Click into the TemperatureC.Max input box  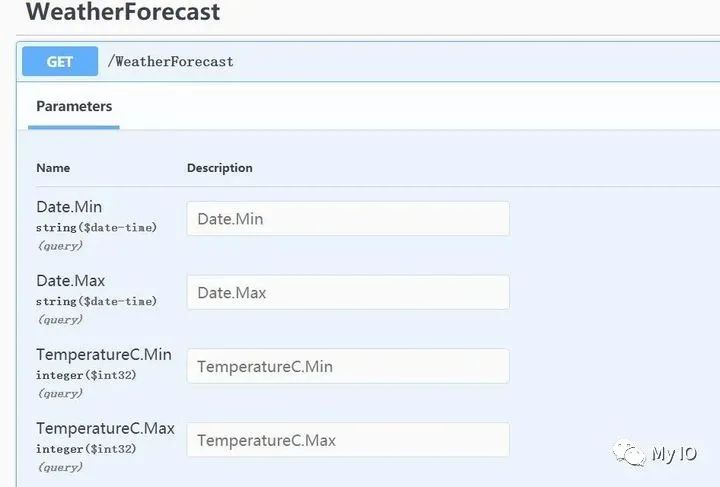pyautogui.click(x=348, y=440)
